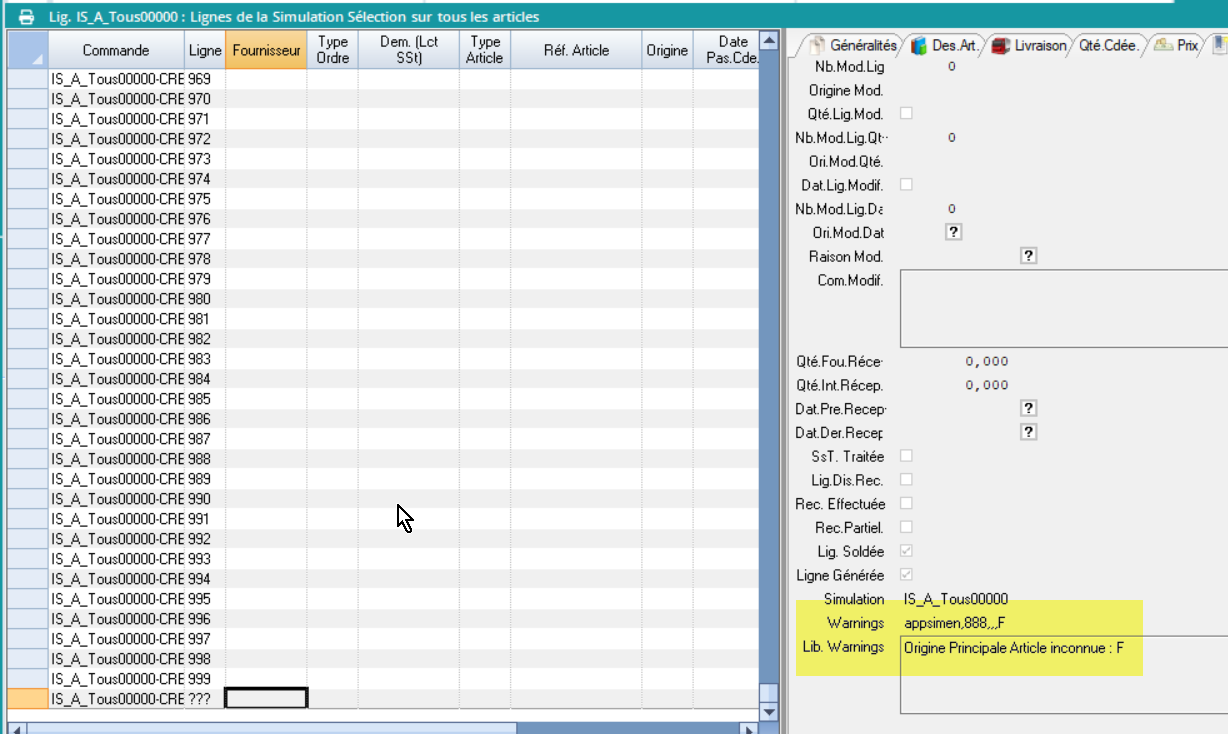Click the grid's scroll down arrow
This screenshot has width=1228, height=734.
click(768, 711)
